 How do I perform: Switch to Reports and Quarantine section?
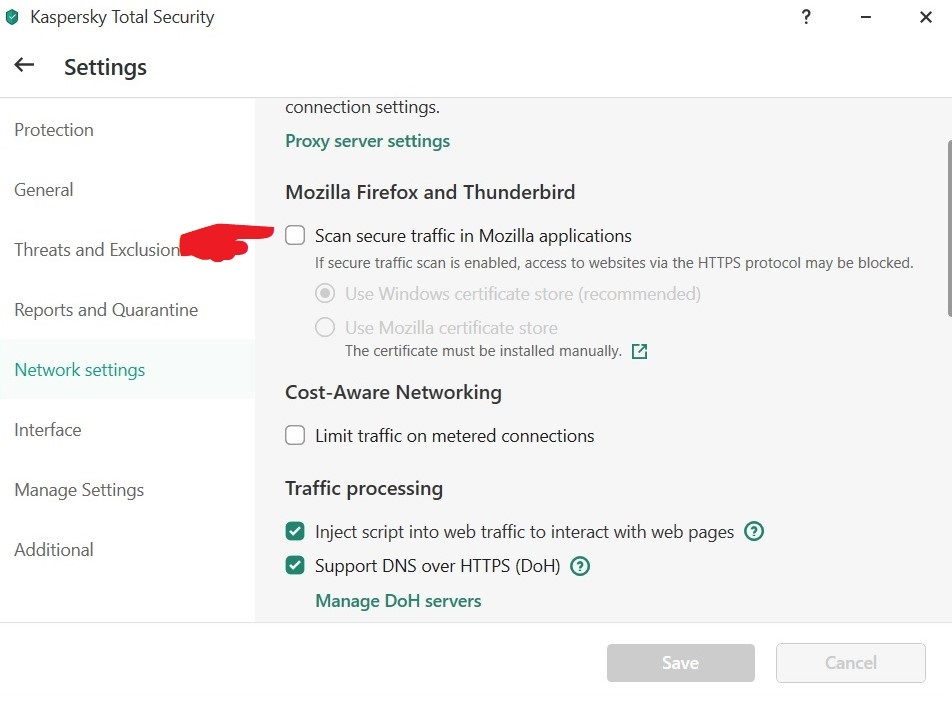click(106, 310)
